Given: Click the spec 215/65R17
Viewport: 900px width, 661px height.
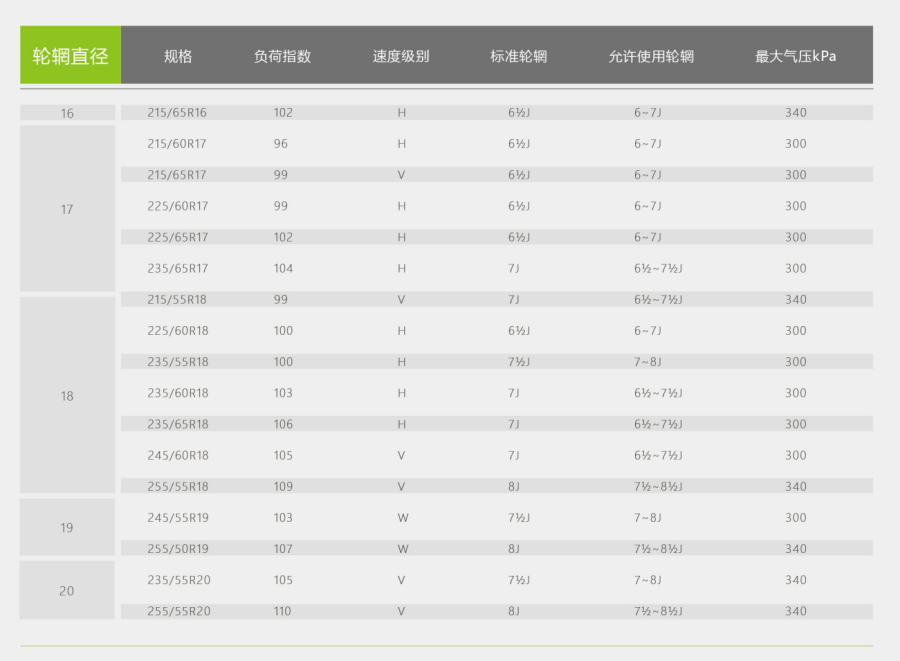Looking at the screenshot, I should point(177,175).
